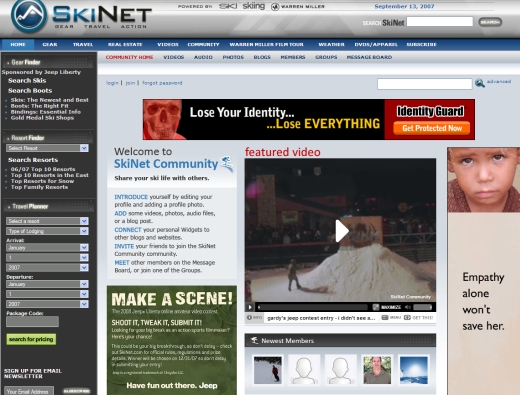Select the Message Board sub-navigation tab
The width and height of the screenshot is (520, 395).
pos(369,57)
